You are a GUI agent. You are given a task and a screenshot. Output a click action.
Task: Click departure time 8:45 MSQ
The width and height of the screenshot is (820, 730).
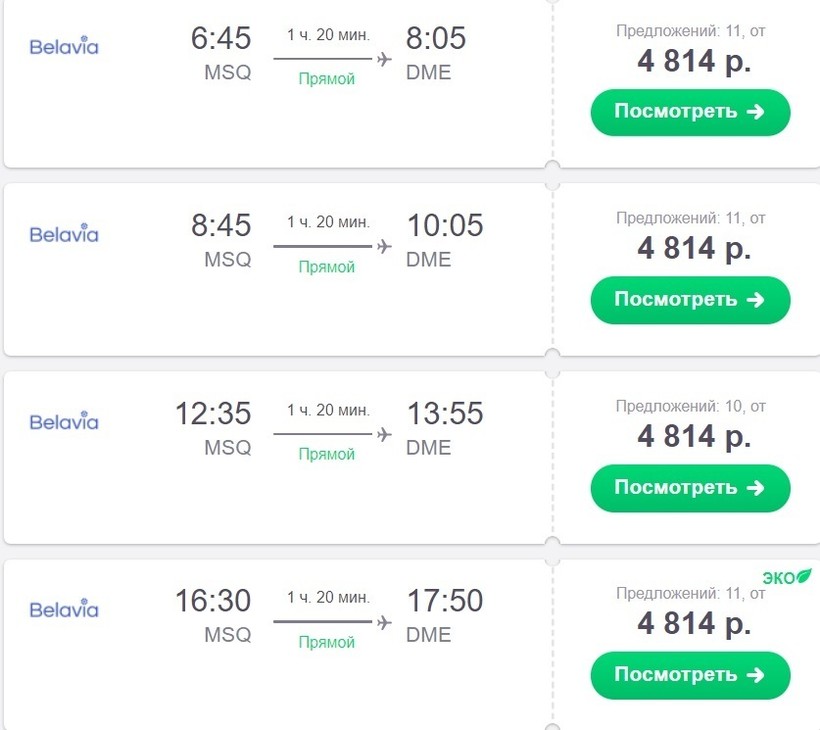point(221,225)
